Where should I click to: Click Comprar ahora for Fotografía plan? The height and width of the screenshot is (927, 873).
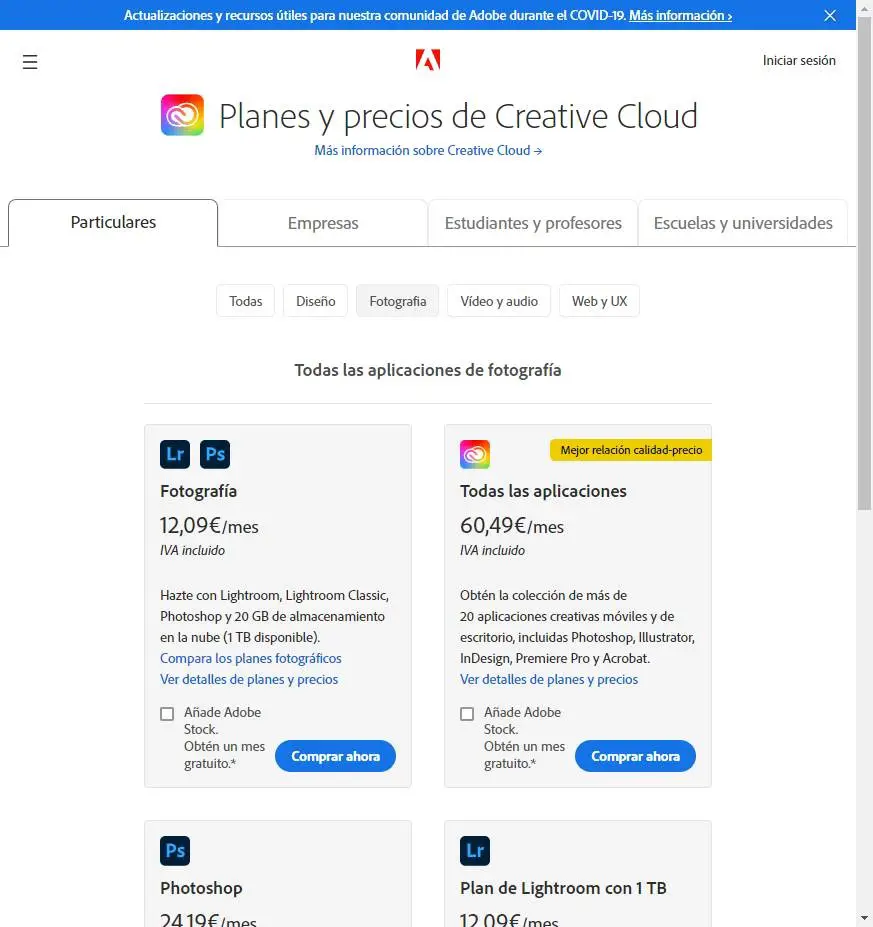pos(335,756)
